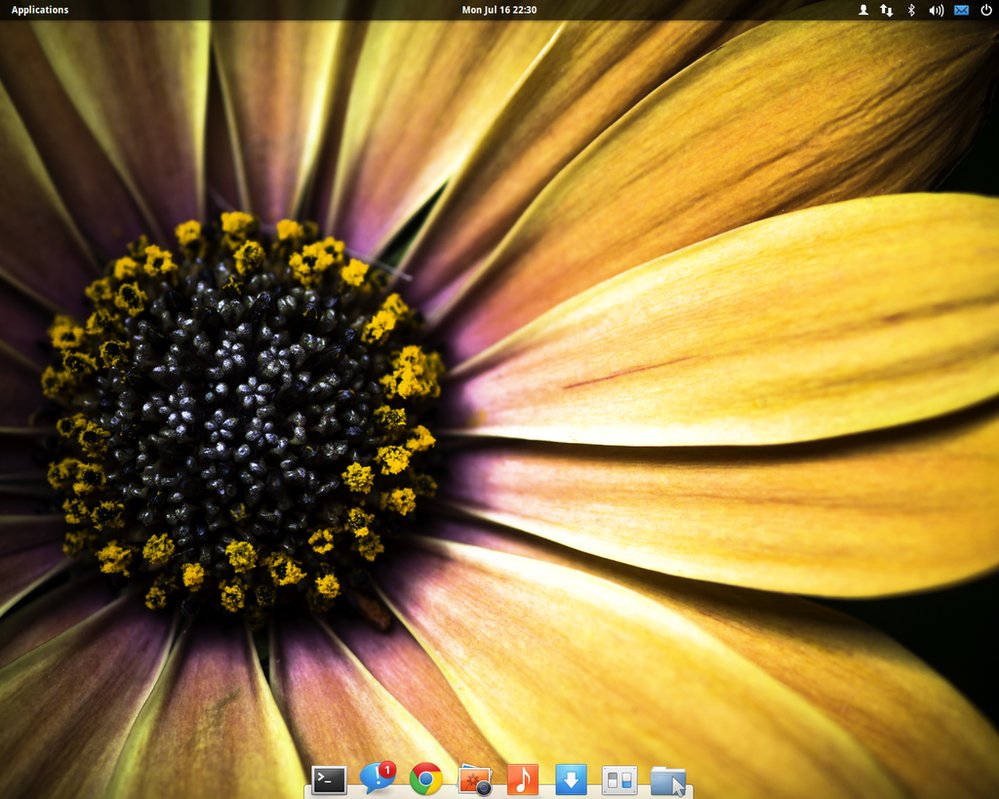The height and width of the screenshot is (799, 999).
Task: Open the date and time indicator
Action: click(x=499, y=10)
